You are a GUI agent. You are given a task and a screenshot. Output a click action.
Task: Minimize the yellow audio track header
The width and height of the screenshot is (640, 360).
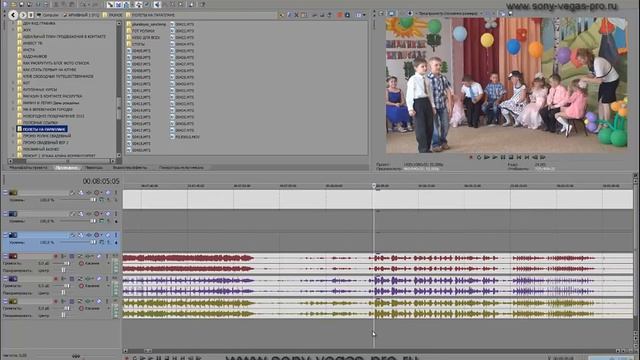tap(5, 301)
